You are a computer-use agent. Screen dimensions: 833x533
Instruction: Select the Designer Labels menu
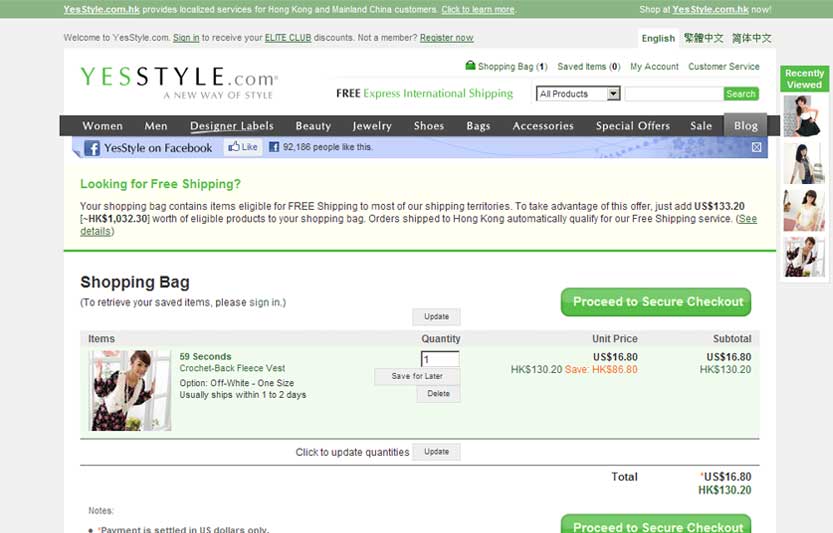point(232,126)
